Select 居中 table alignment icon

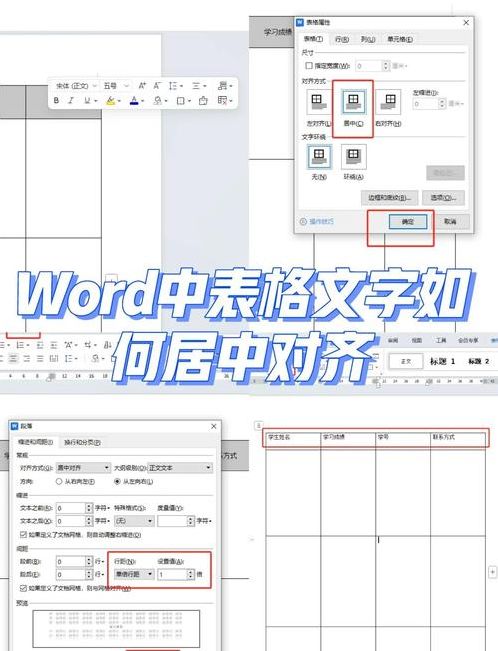tap(353, 102)
